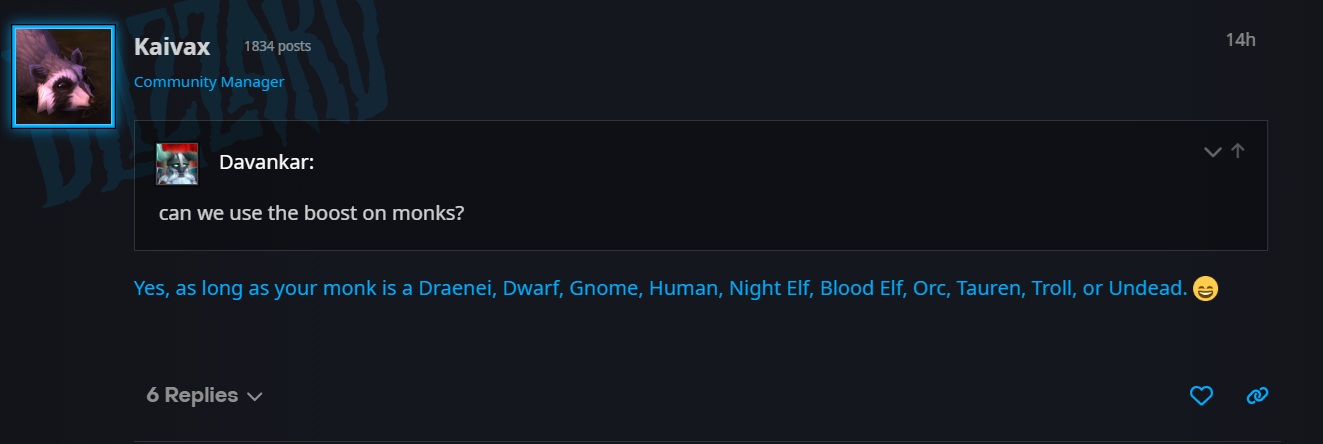The width and height of the screenshot is (1323, 444).
Task: Open the Kaivax username profile
Action: (x=171, y=46)
